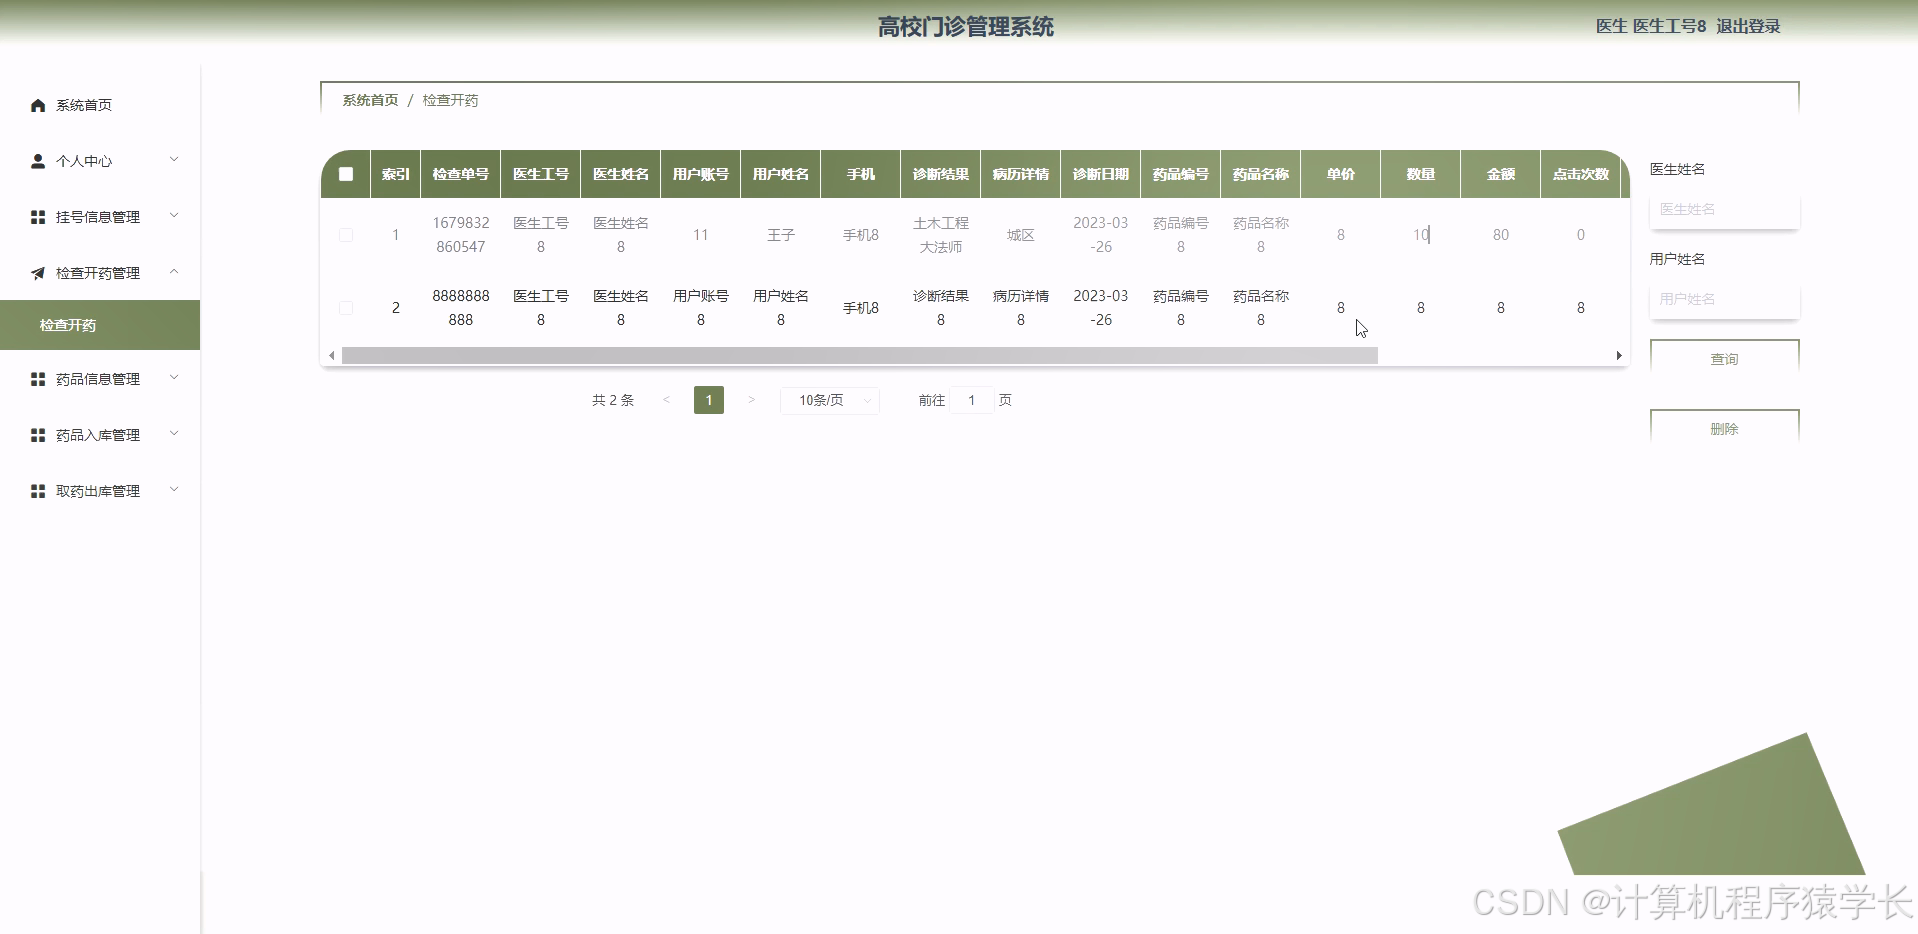Go to previous page arrow in pagination

(x=666, y=400)
